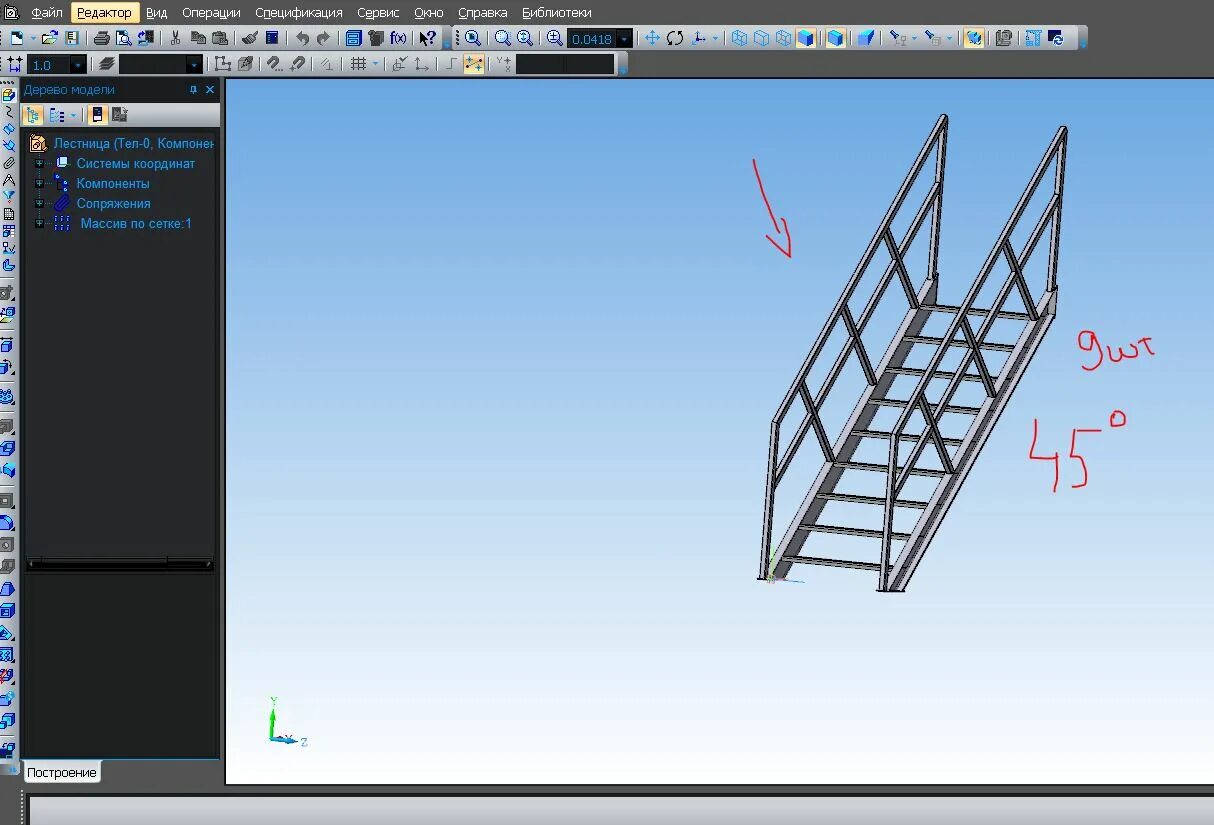Toggle shaded display mode
This screenshot has width=1214, height=825.
pyautogui.click(x=806, y=38)
